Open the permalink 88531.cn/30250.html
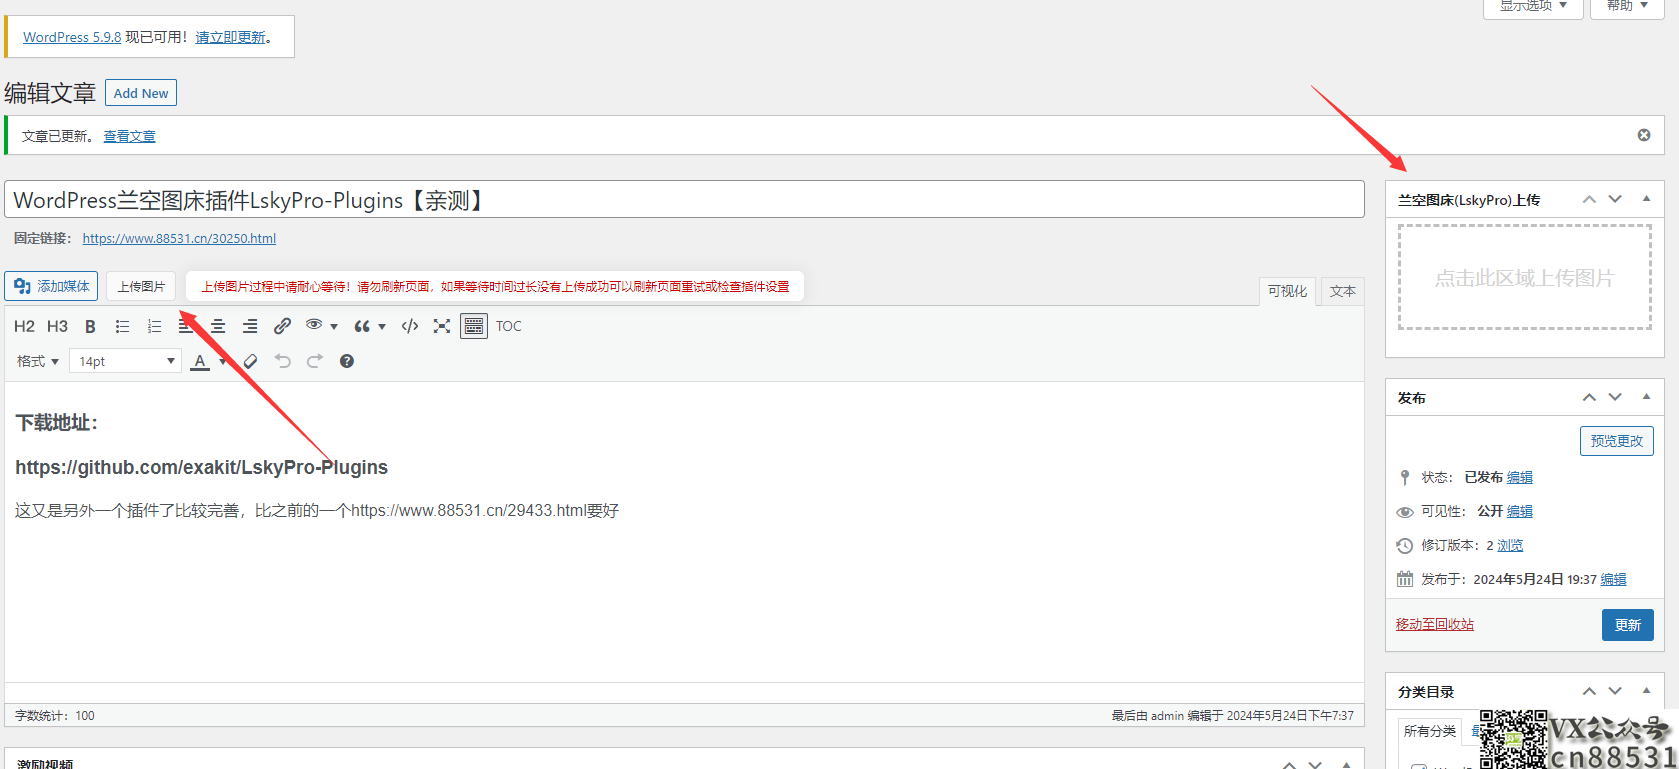1679x769 pixels. click(x=179, y=238)
